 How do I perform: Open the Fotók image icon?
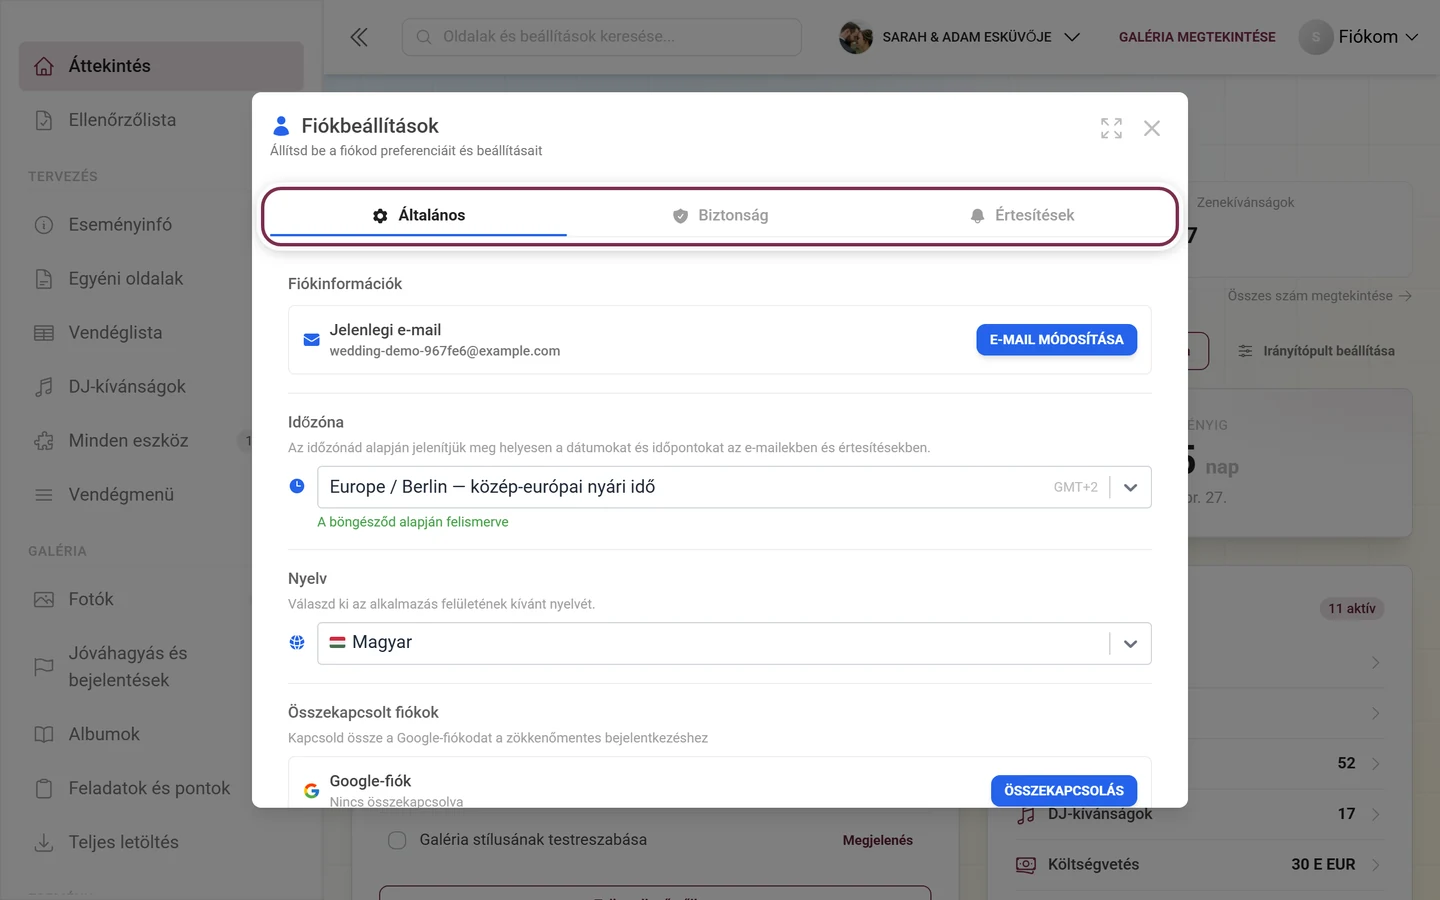44,600
